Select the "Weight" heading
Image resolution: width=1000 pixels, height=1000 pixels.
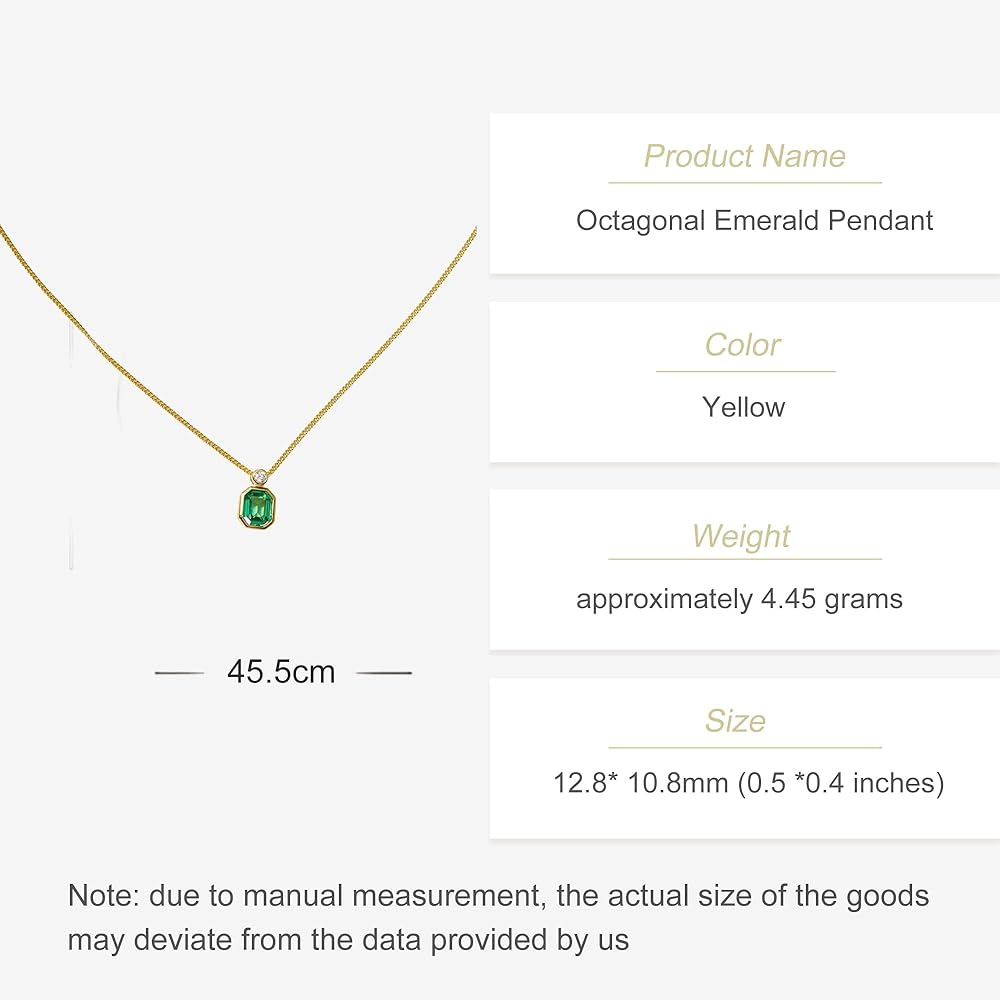coord(741,536)
